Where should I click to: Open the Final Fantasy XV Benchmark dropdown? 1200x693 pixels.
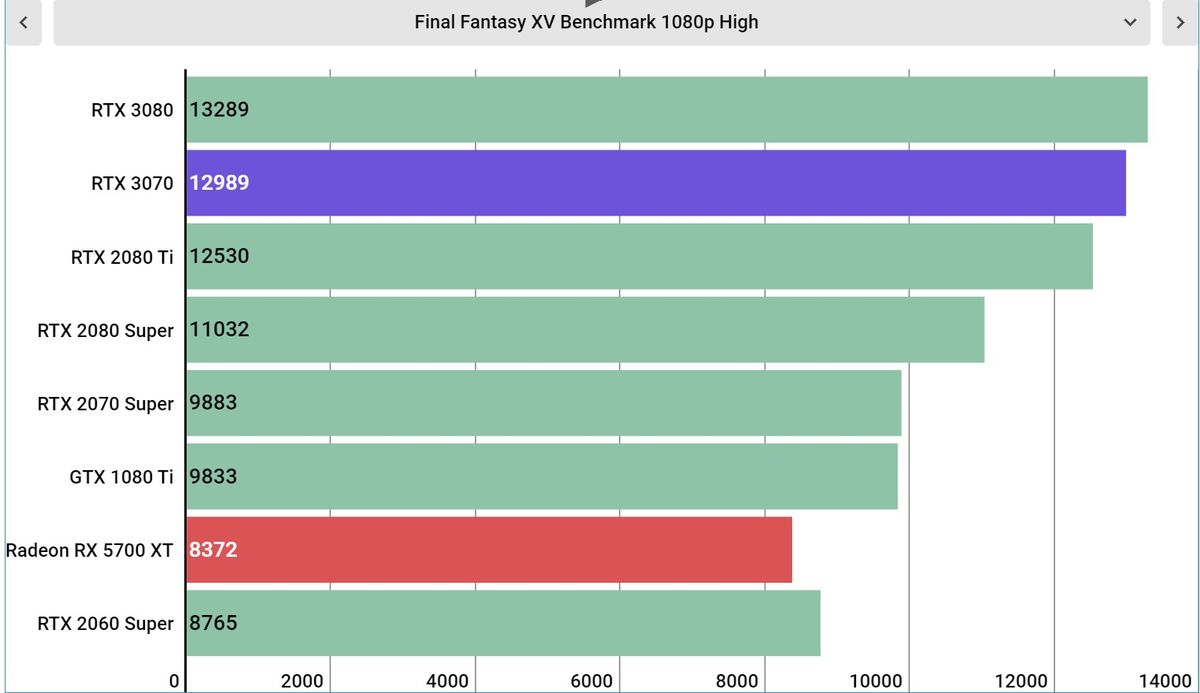pos(602,22)
